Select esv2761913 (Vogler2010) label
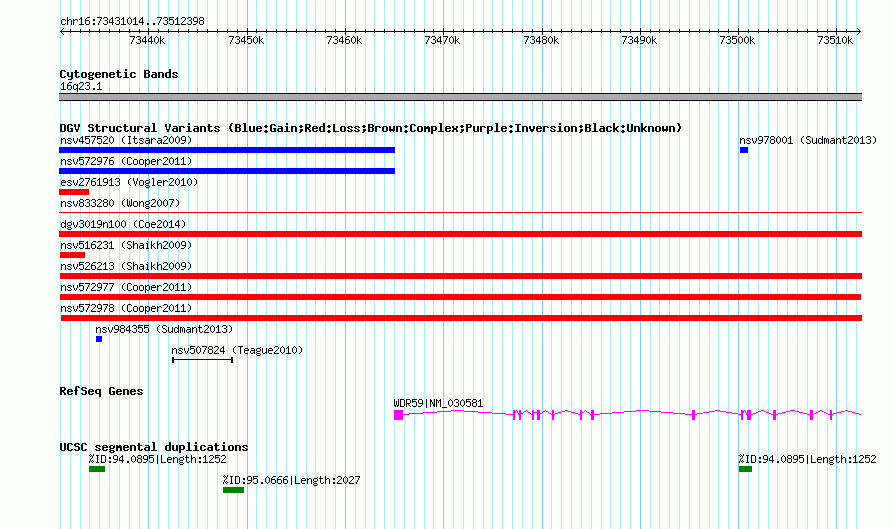This screenshot has width=890, height=529. 129,182
